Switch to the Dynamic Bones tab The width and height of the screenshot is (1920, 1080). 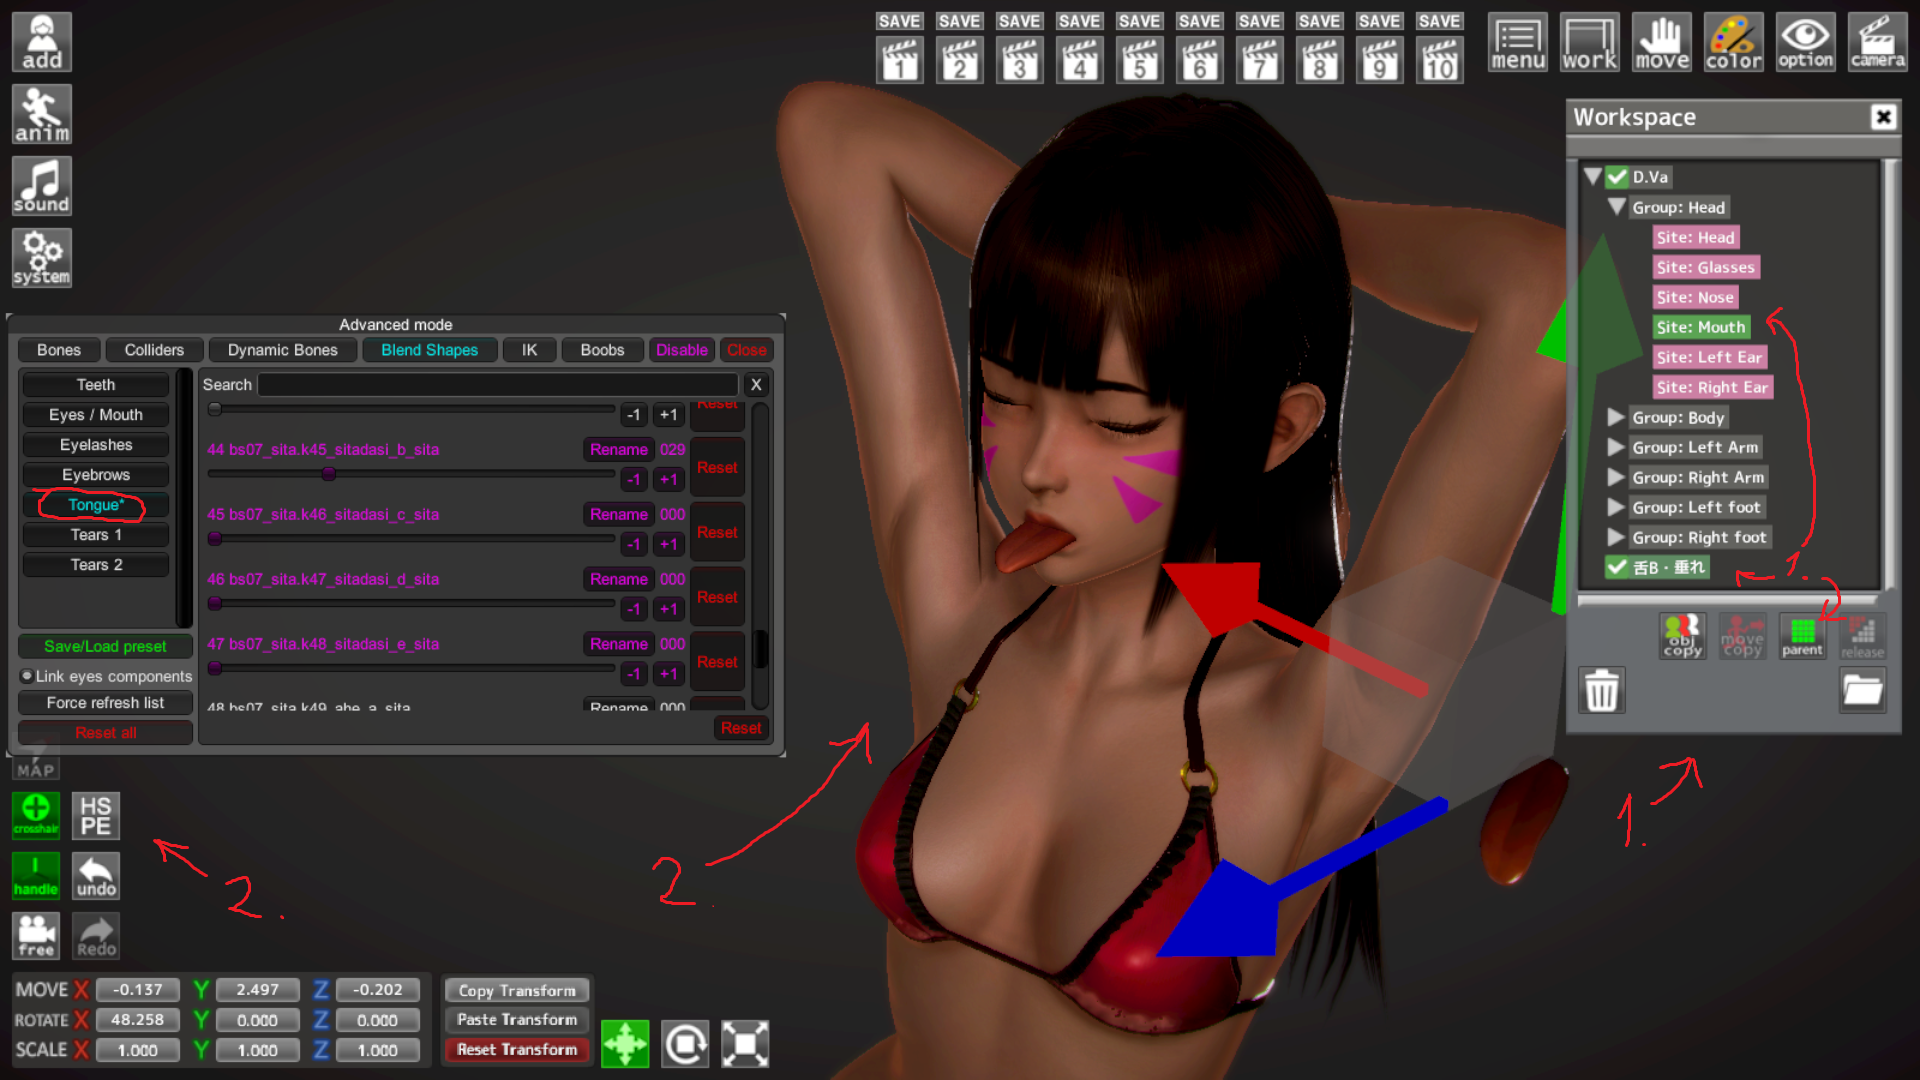[x=283, y=350]
